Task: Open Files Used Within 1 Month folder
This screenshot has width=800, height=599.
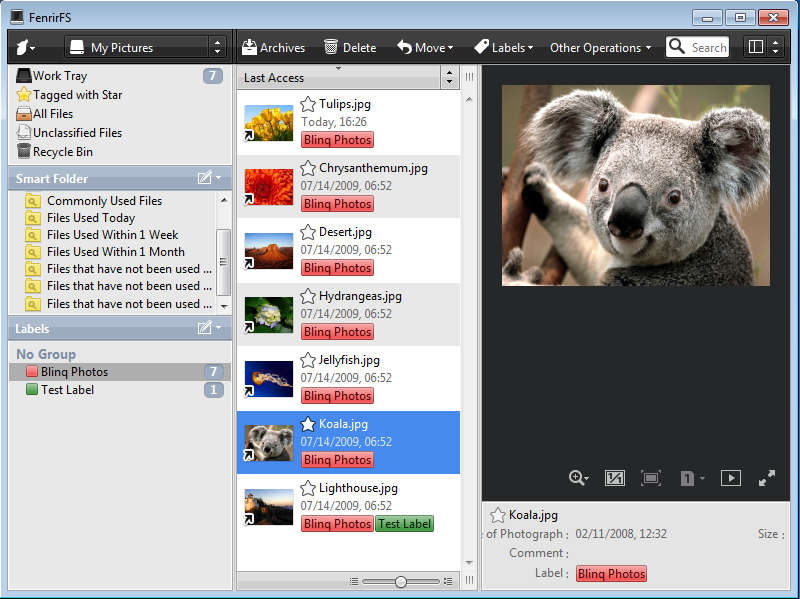Action: [x=115, y=252]
